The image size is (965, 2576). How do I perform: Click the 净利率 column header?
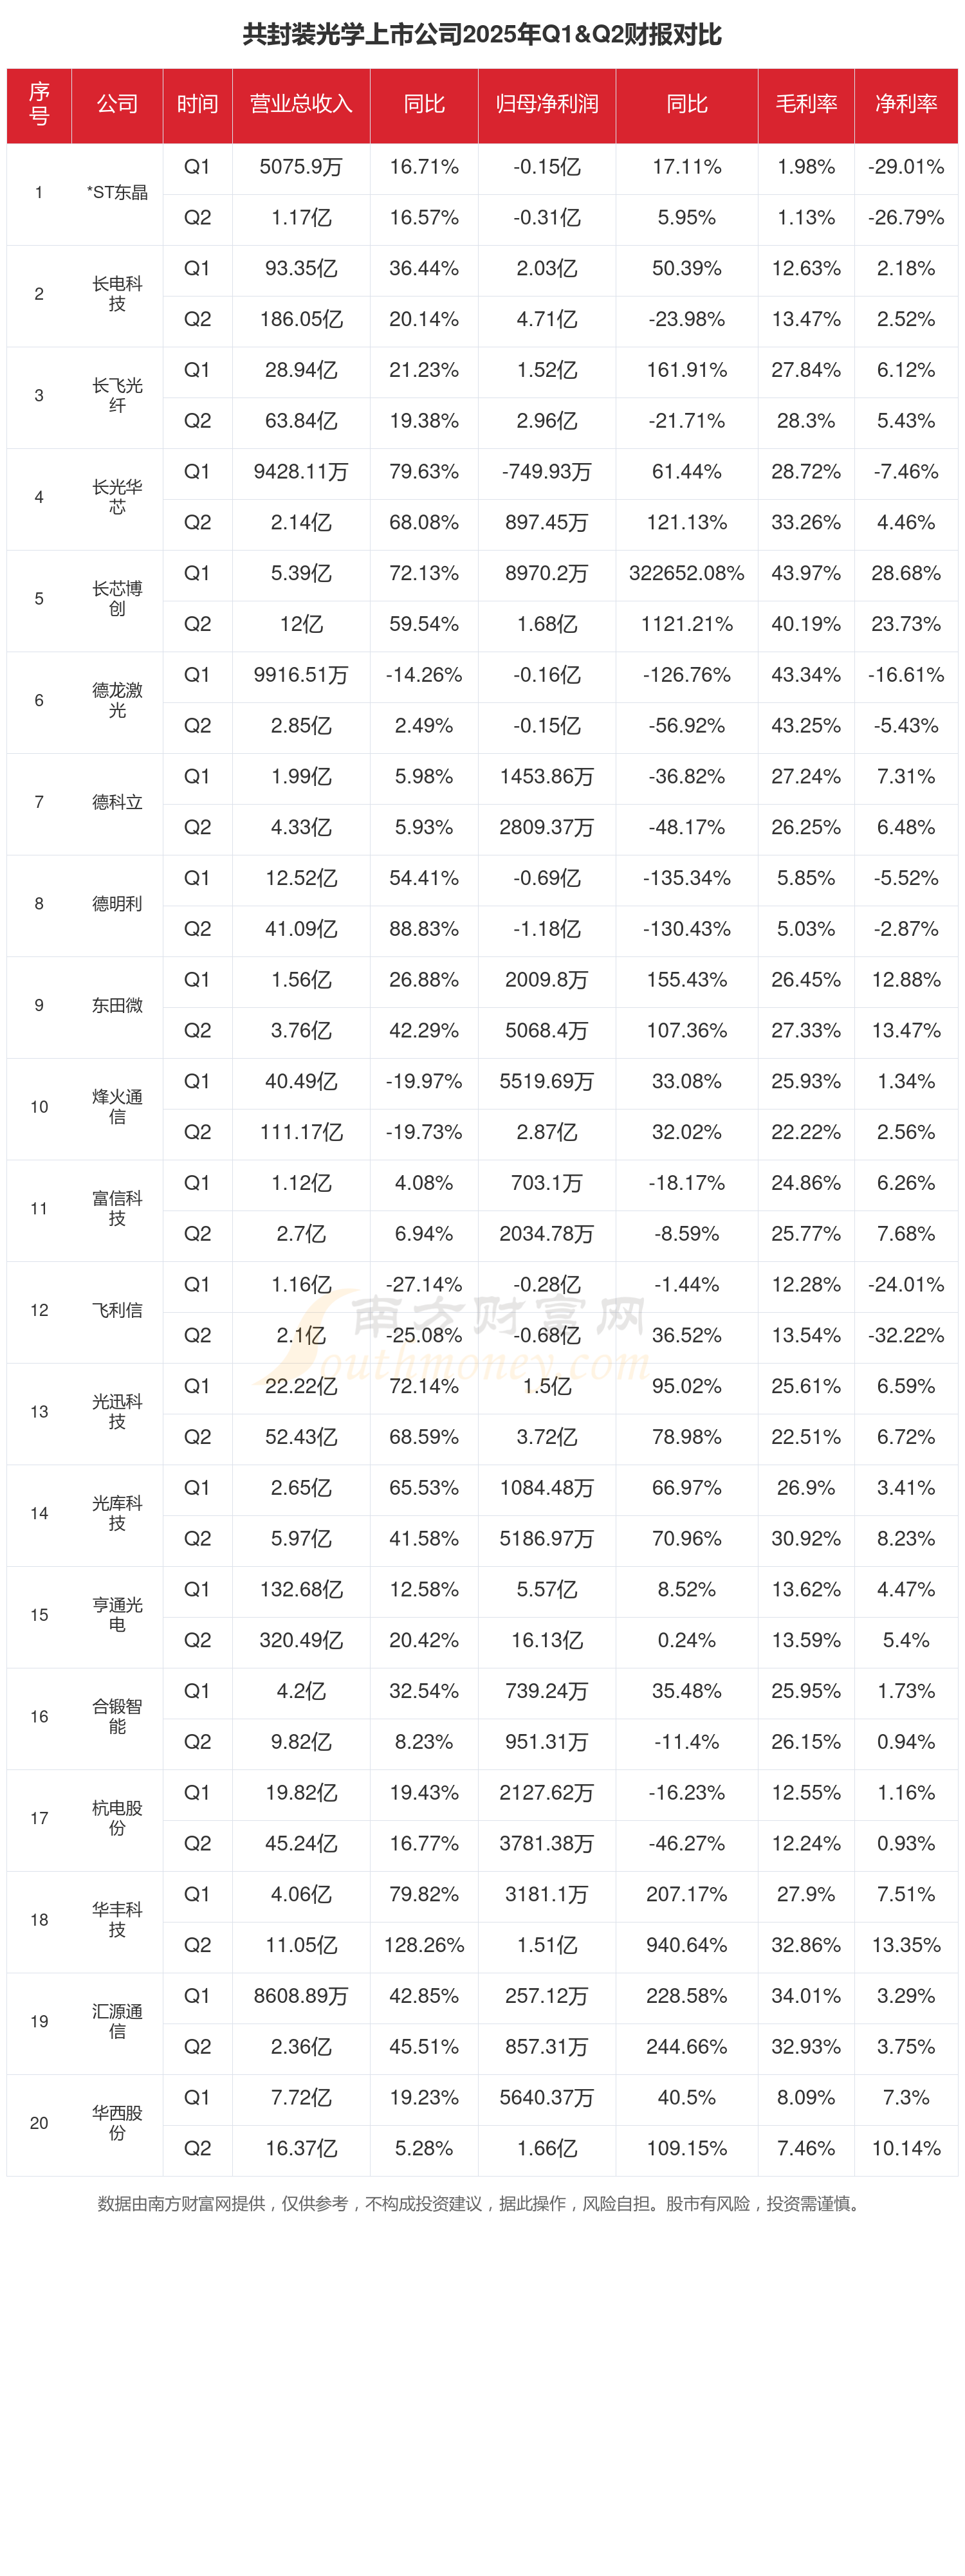tap(906, 104)
